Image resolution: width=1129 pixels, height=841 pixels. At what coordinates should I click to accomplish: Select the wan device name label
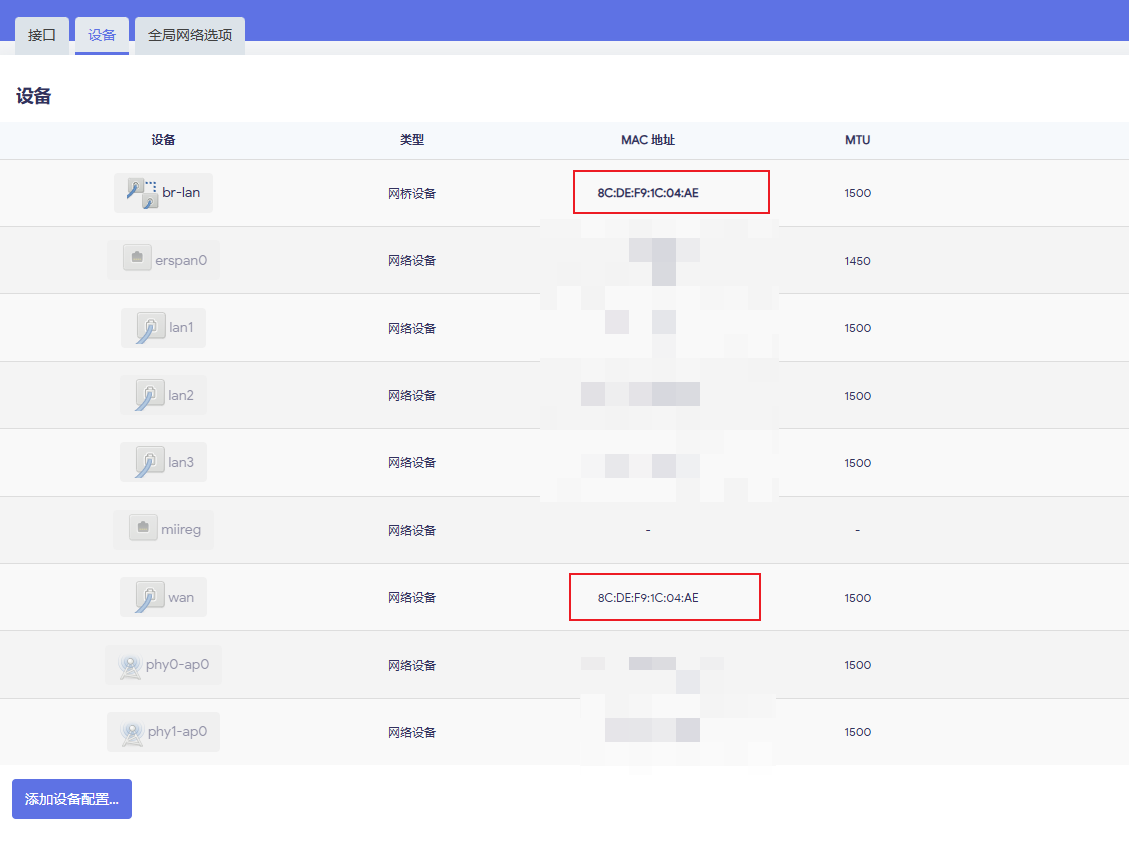181,598
